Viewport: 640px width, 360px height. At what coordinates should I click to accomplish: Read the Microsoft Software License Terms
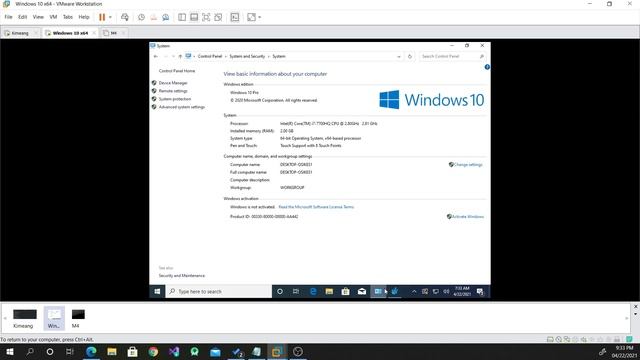(x=316, y=207)
